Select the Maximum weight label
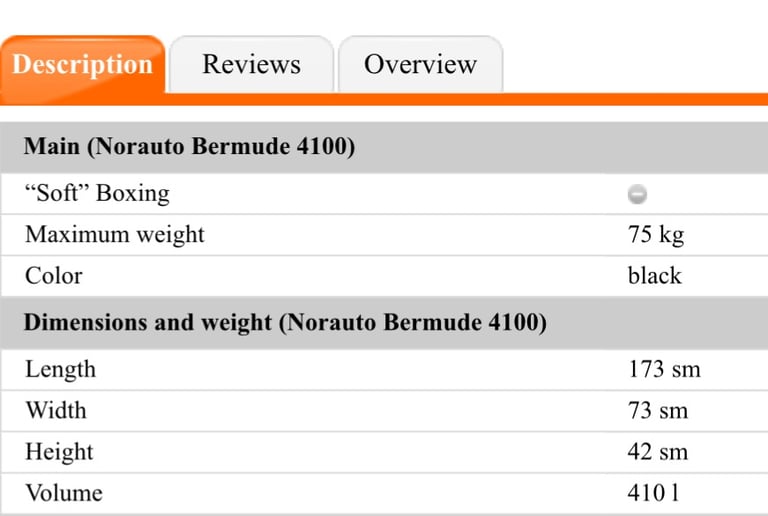 [115, 235]
